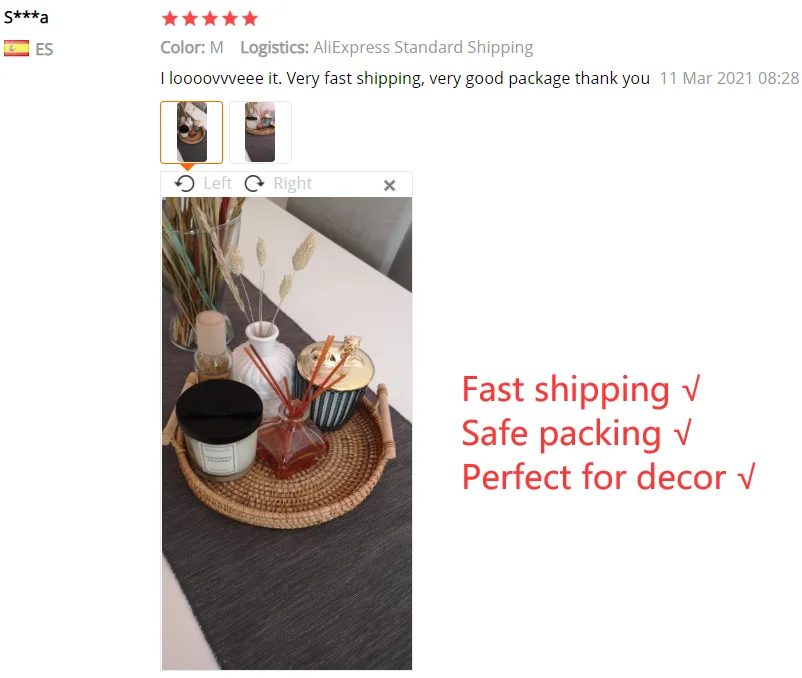Click the enlarged wicker tray photo

pos(287,434)
